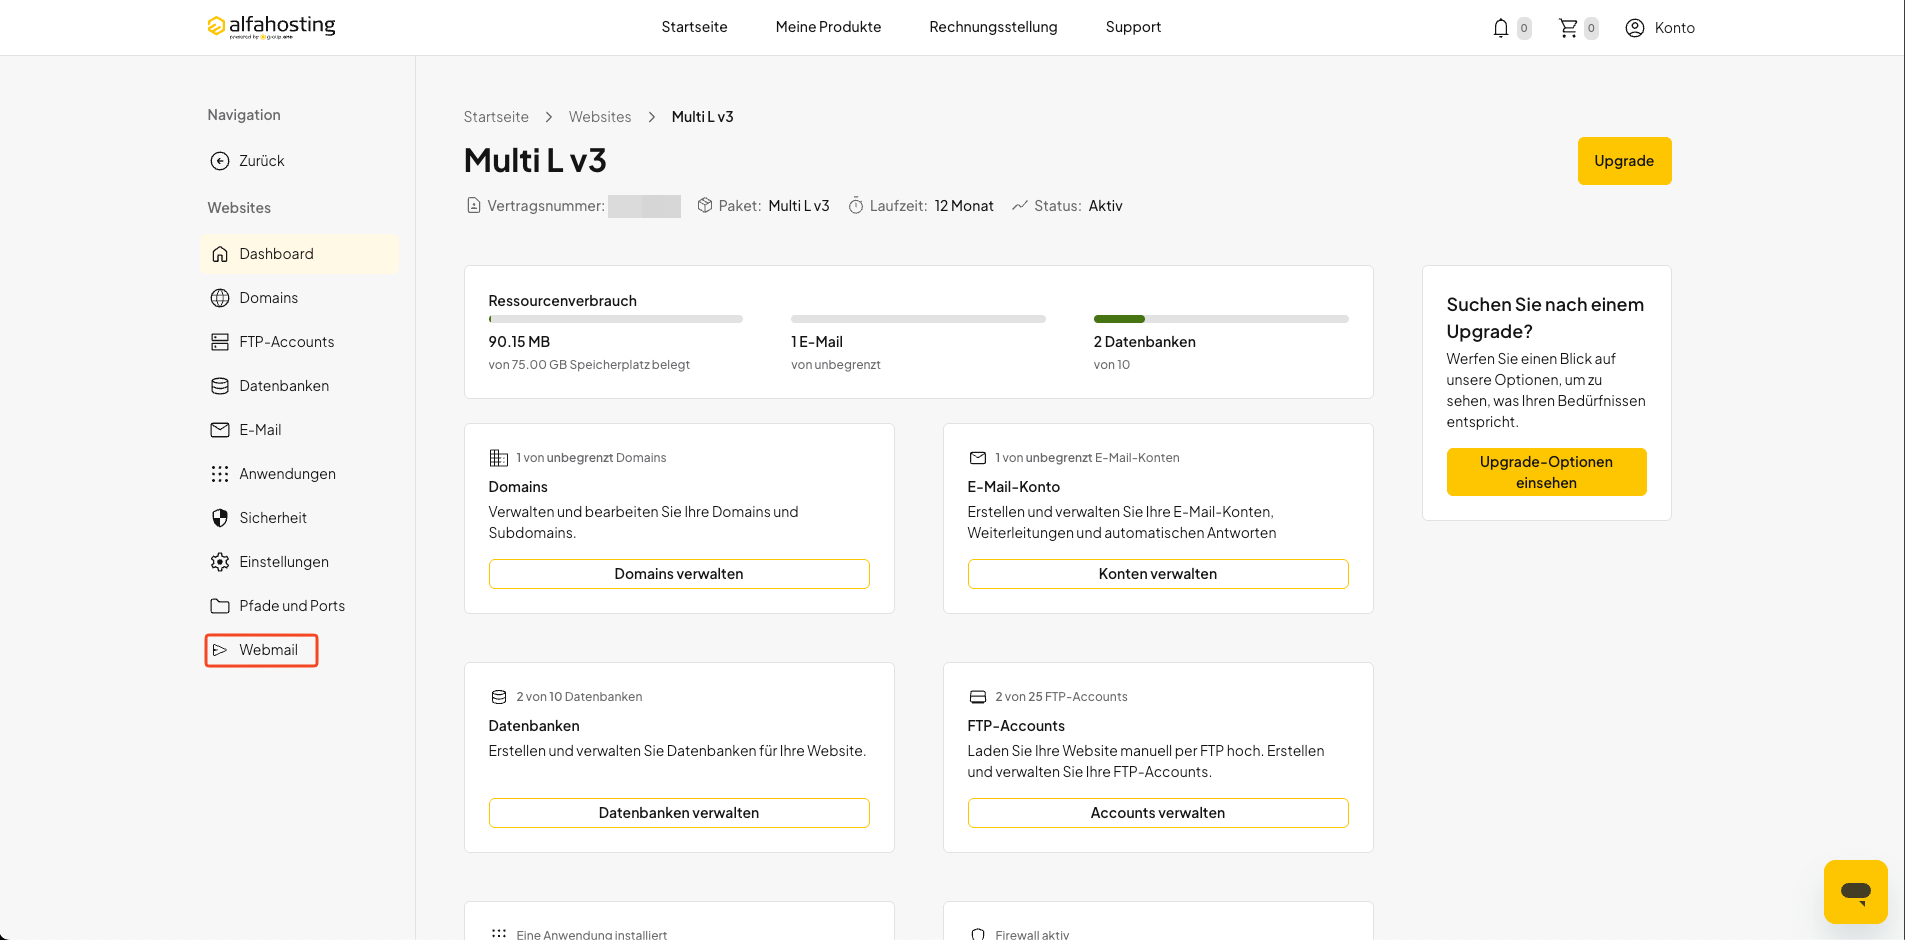This screenshot has width=1905, height=940.
Task: Open Meine Produkte in top menu
Action: click(828, 27)
